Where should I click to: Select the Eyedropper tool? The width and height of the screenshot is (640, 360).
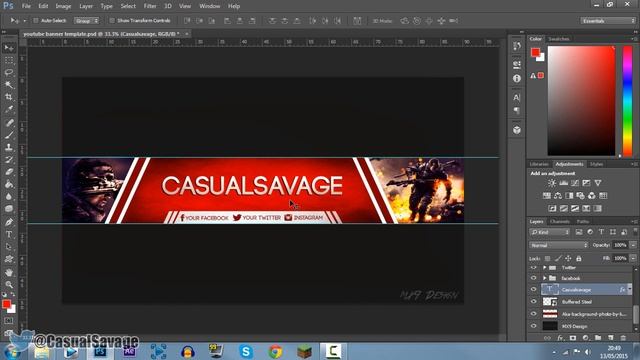[x=9, y=109]
